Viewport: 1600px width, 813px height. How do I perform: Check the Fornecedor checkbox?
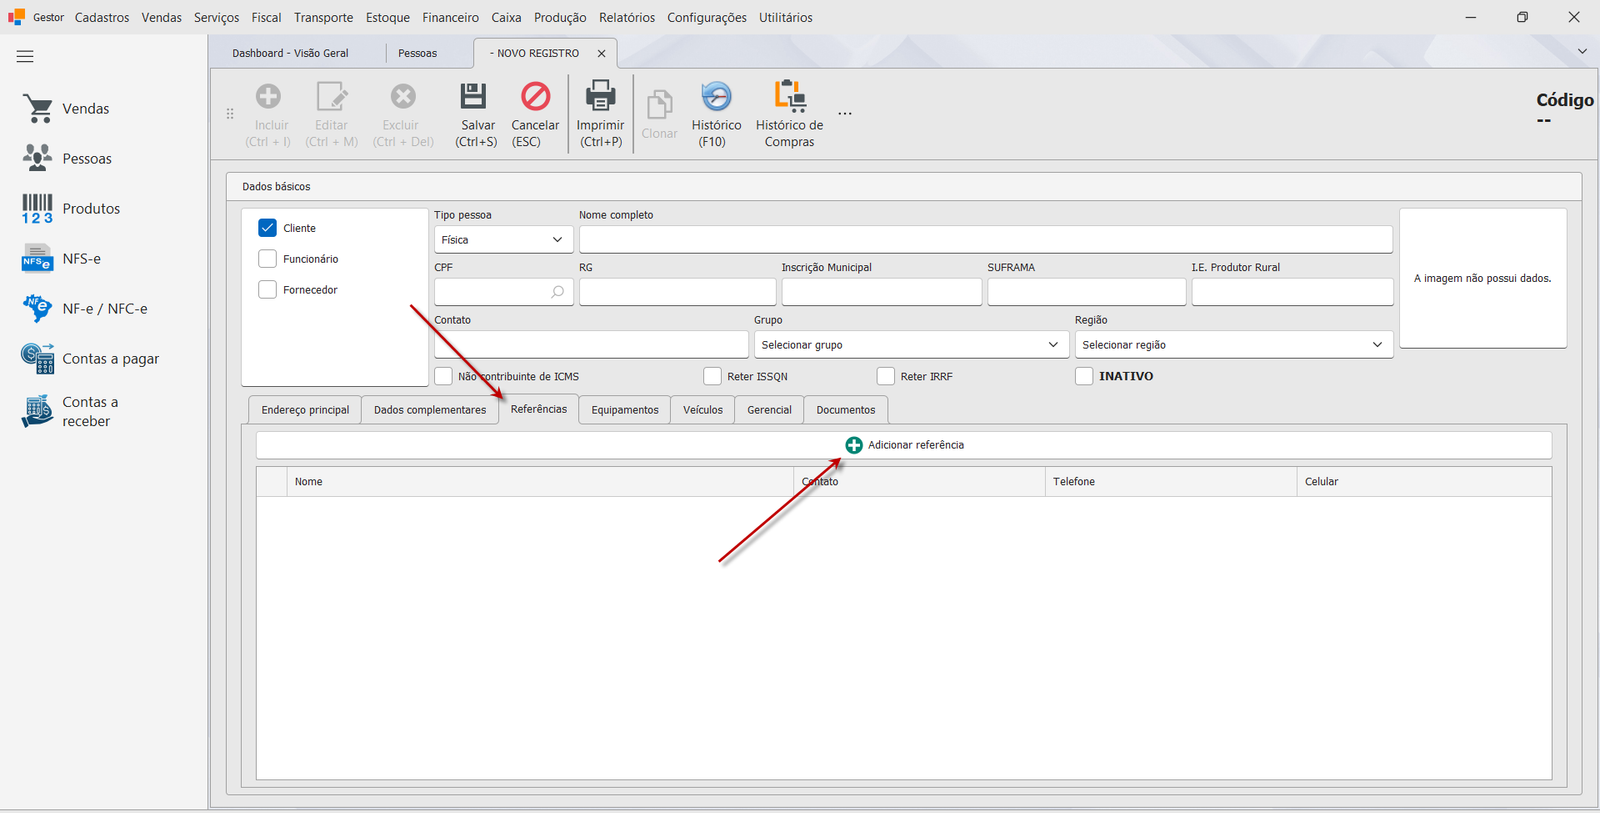click(x=267, y=290)
